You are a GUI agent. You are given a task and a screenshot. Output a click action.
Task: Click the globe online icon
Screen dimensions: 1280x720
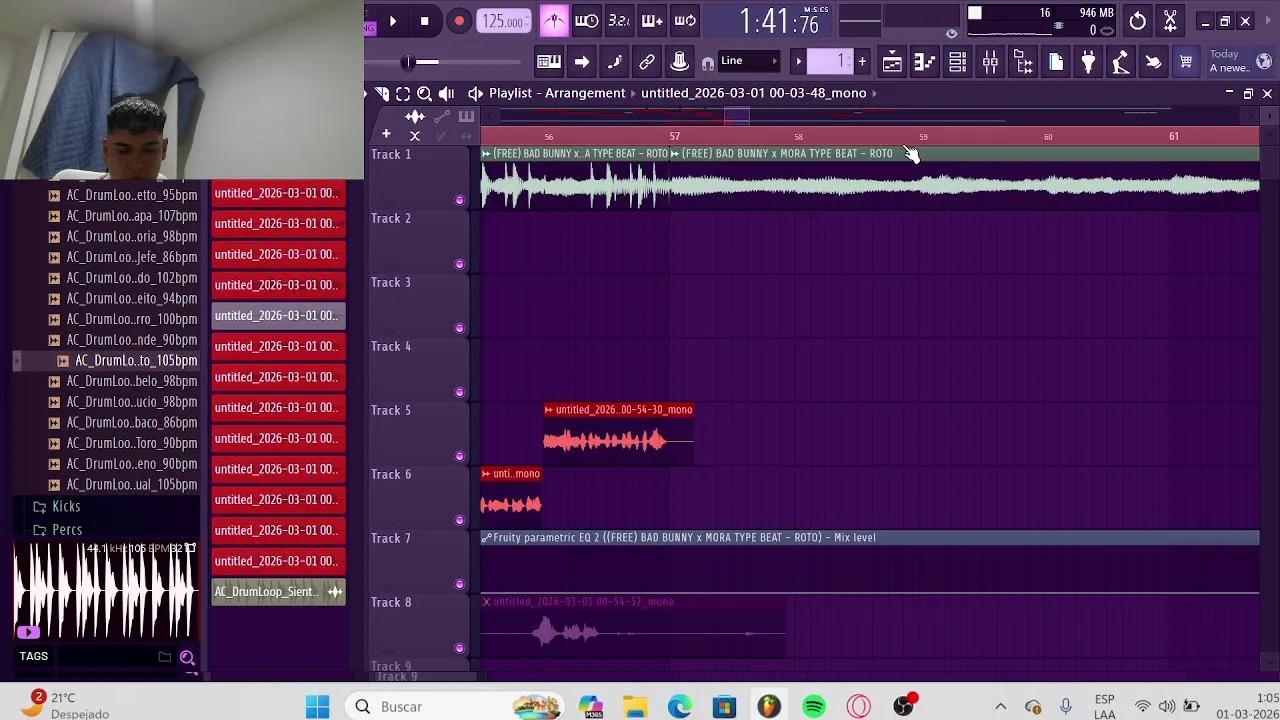pyautogui.click(x=1264, y=61)
